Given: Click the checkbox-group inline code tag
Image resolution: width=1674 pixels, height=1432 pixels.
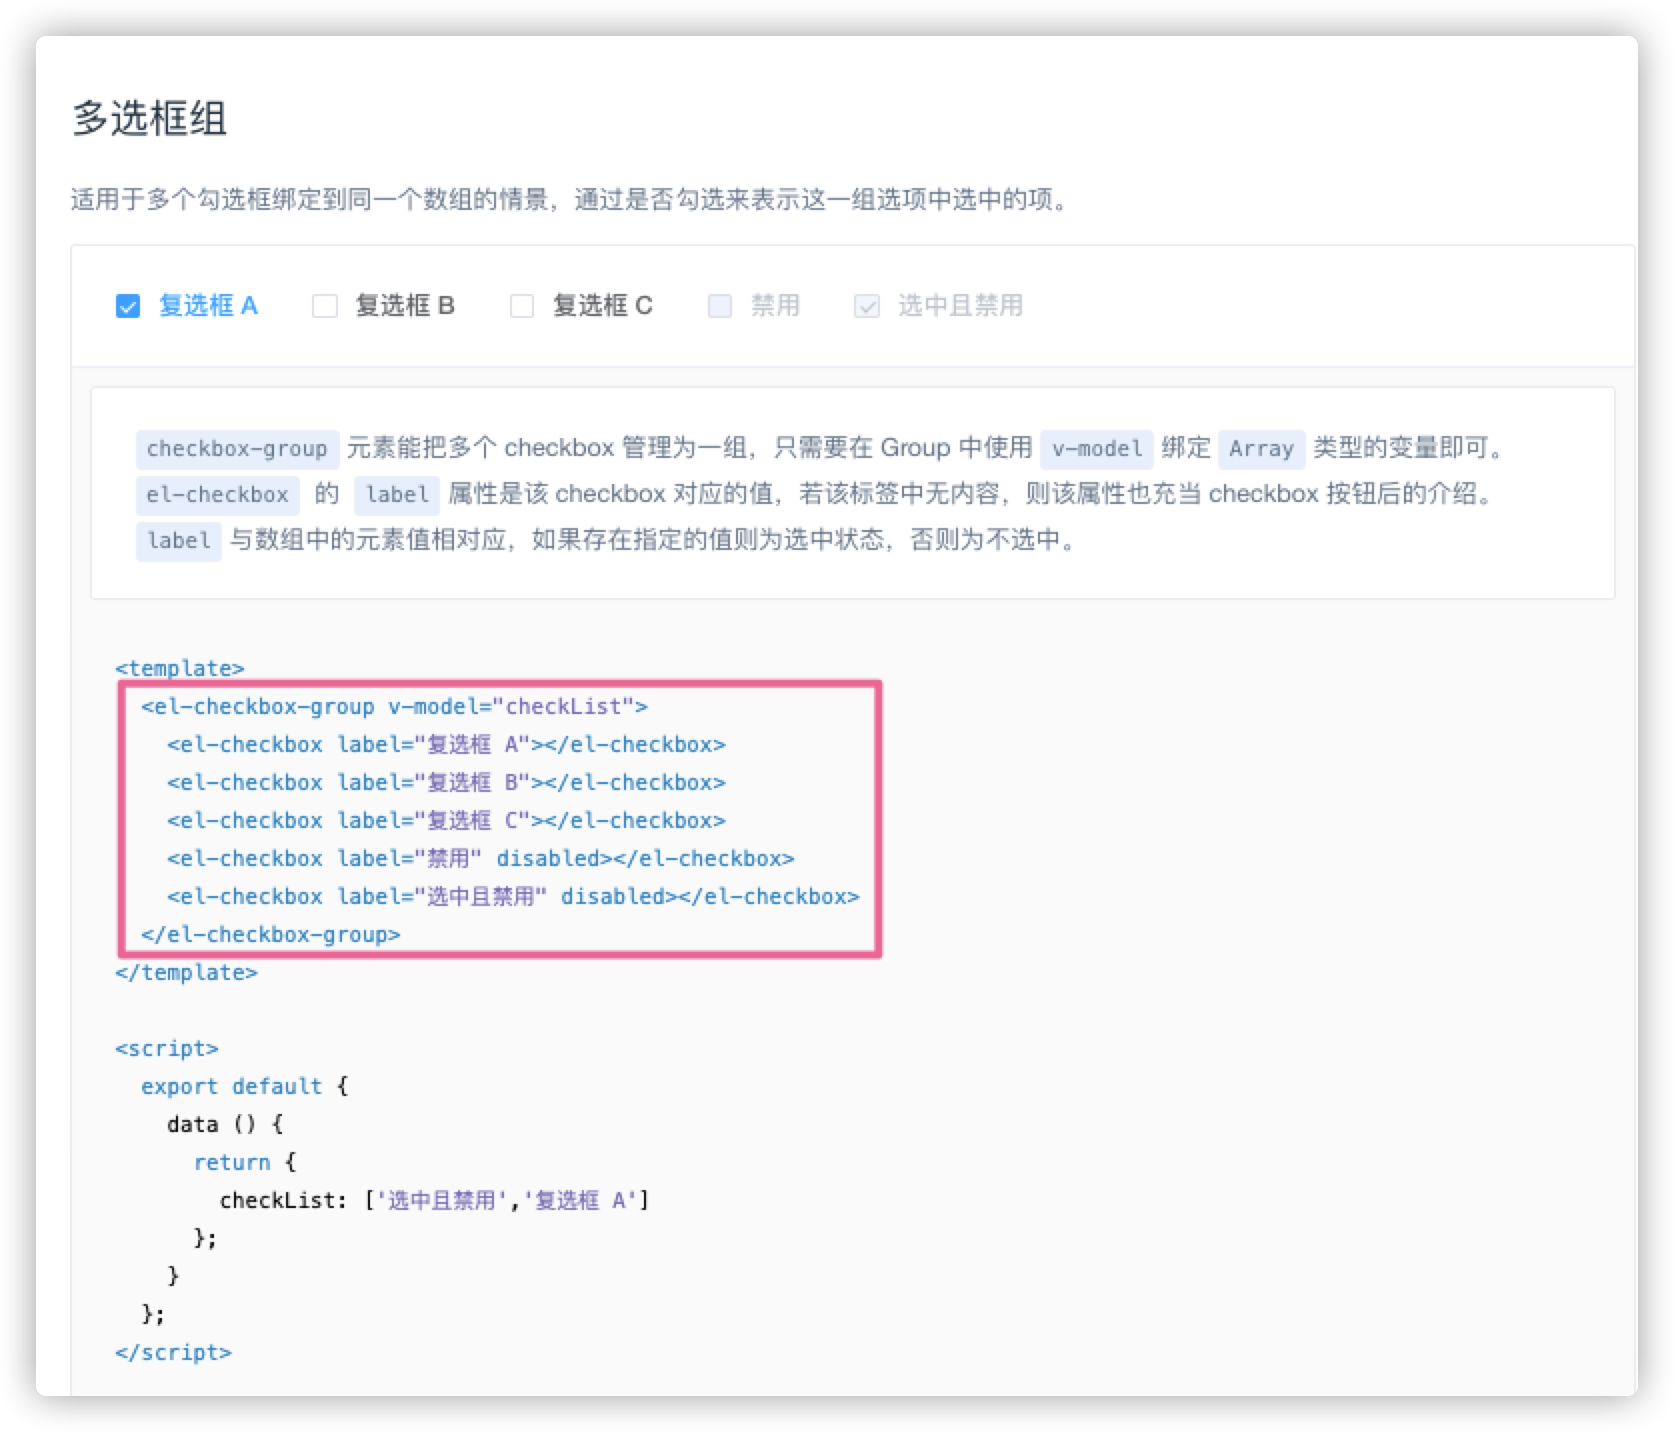Looking at the screenshot, I should 237,449.
